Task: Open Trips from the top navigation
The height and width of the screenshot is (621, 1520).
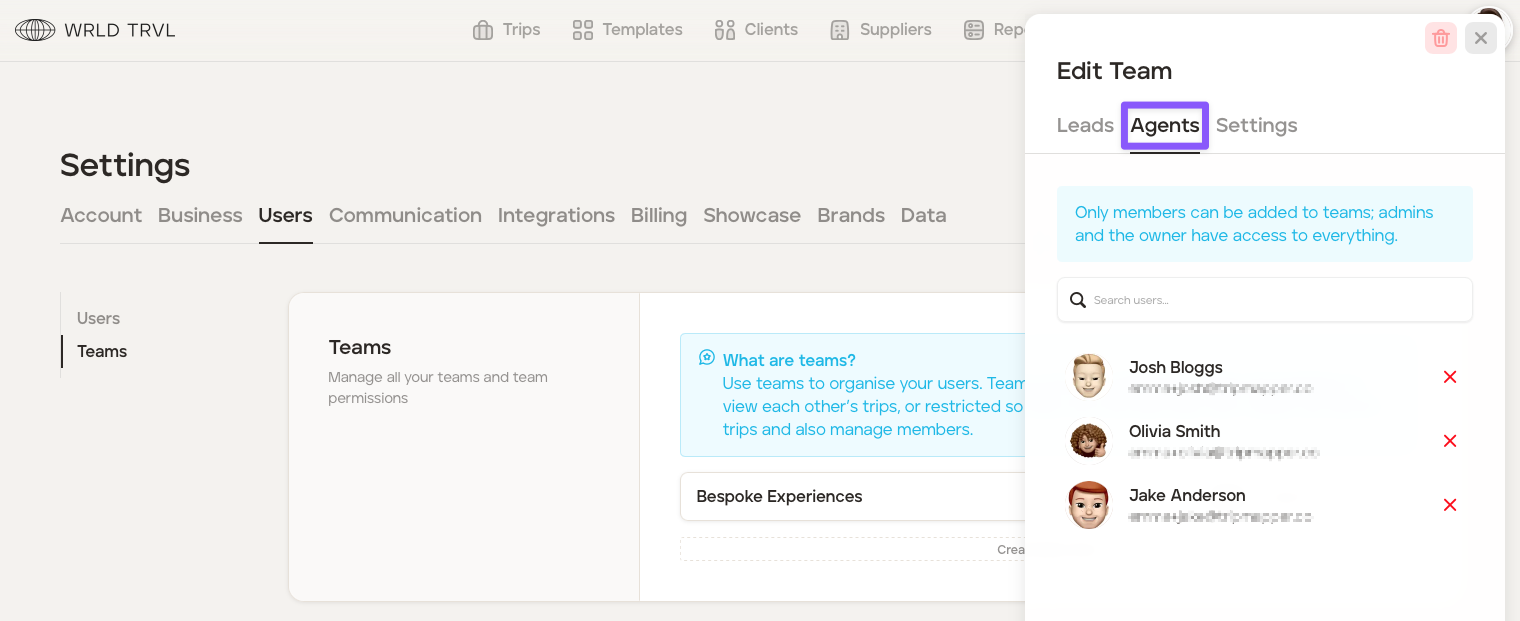Action: point(507,30)
